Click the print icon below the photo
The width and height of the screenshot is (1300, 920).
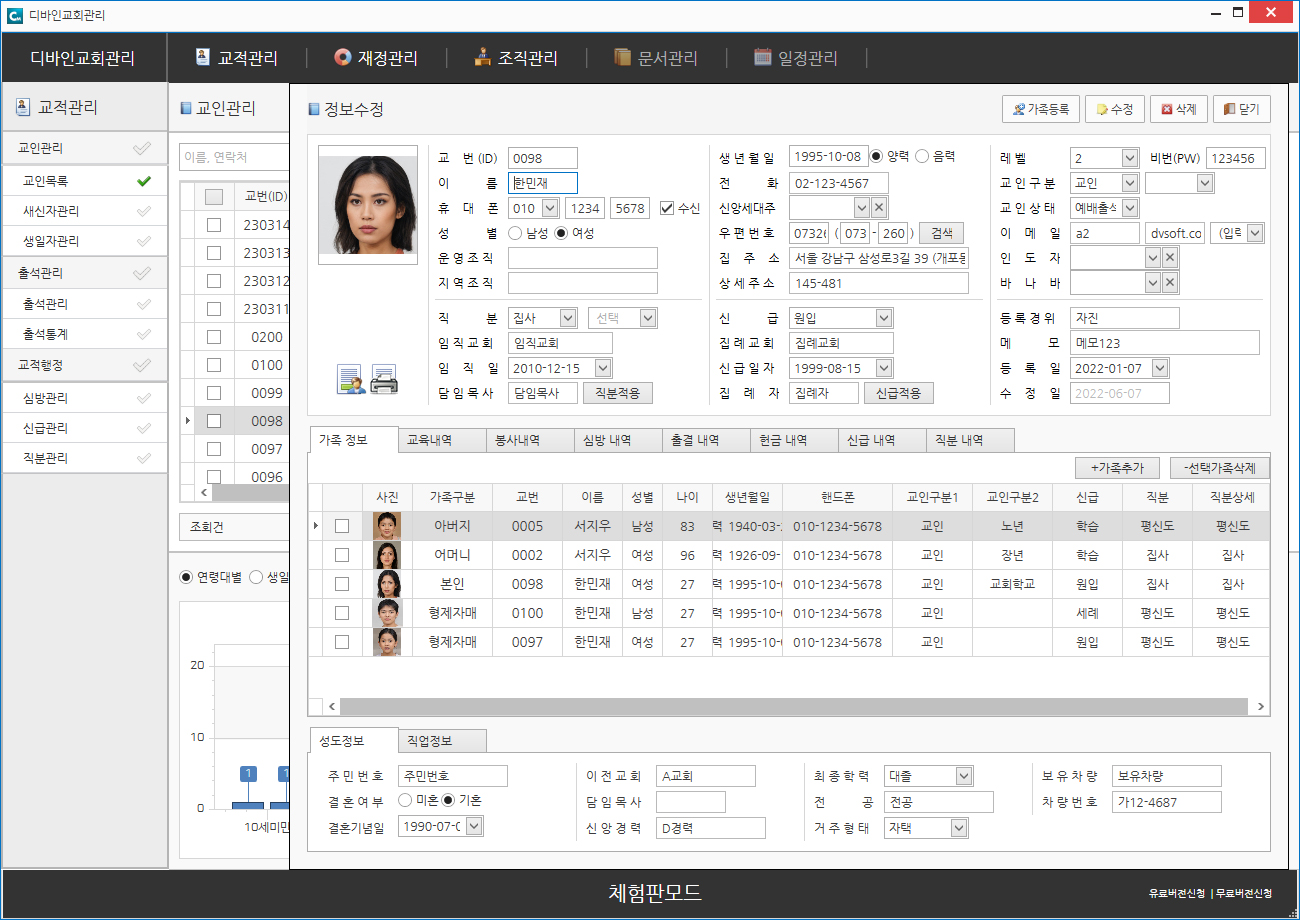click(x=384, y=380)
